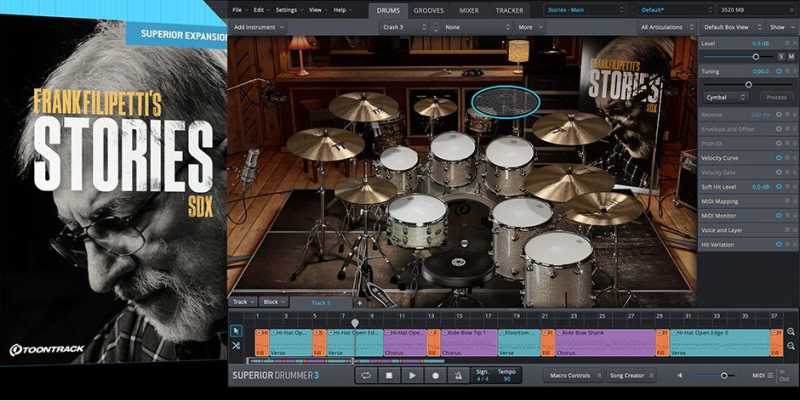Open the Settings menu
This screenshot has height=401, width=800.
(x=289, y=10)
